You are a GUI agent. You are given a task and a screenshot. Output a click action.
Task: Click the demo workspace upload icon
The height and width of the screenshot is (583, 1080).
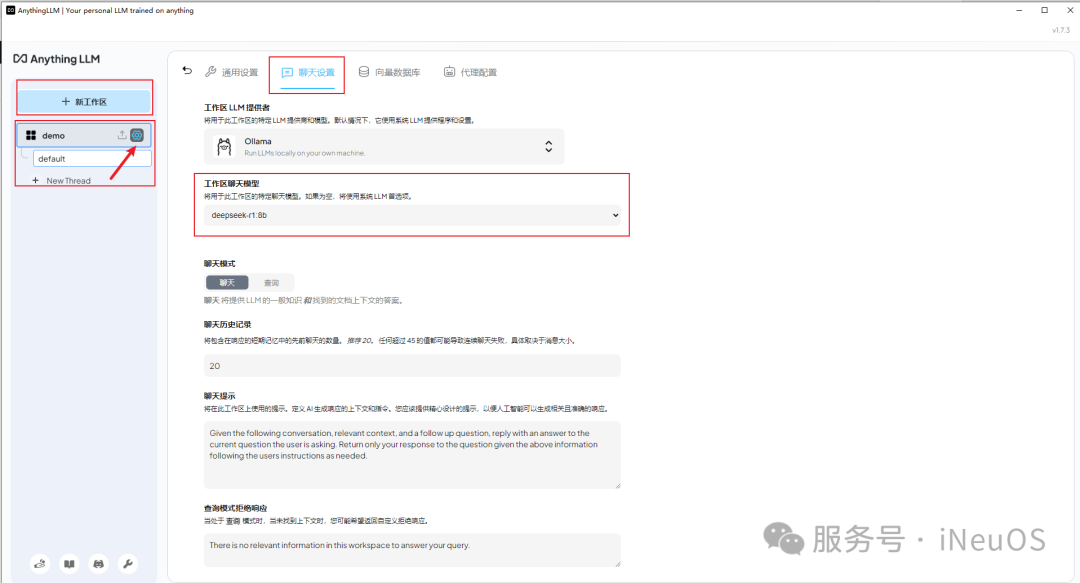pos(122,135)
